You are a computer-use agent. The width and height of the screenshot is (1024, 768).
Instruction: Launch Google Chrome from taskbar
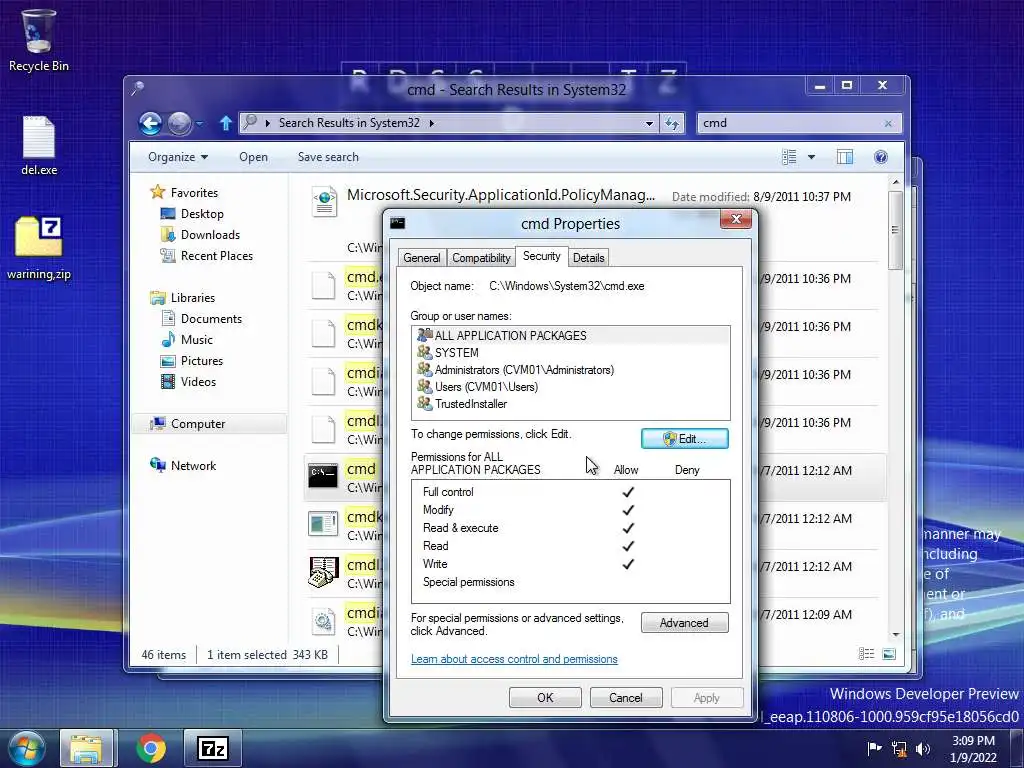point(151,748)
